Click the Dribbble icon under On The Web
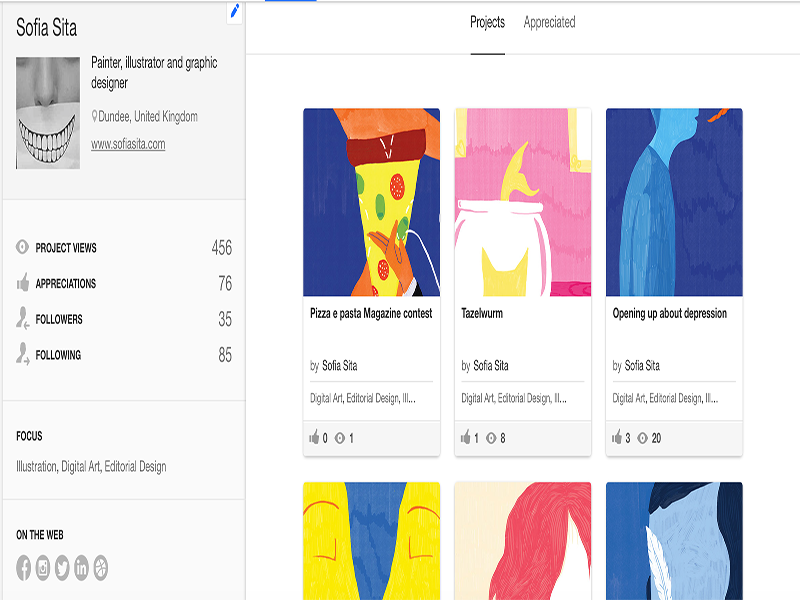This screenshot has height=600, width=800. click(x=100, y=568)
